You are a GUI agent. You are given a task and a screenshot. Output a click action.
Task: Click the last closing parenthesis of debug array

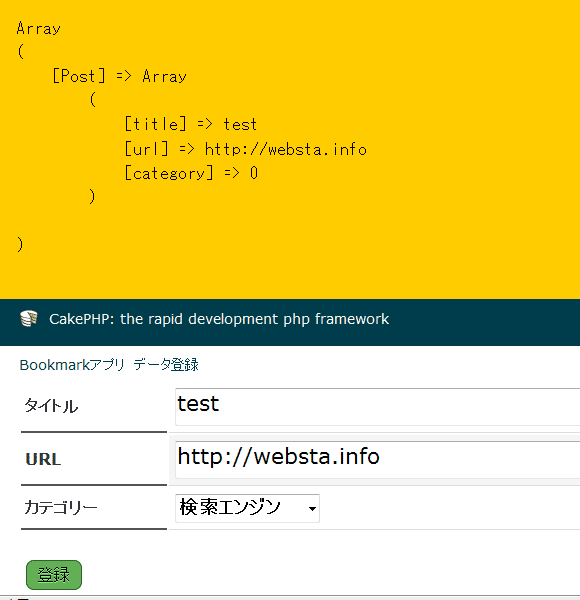click(20, 244)
